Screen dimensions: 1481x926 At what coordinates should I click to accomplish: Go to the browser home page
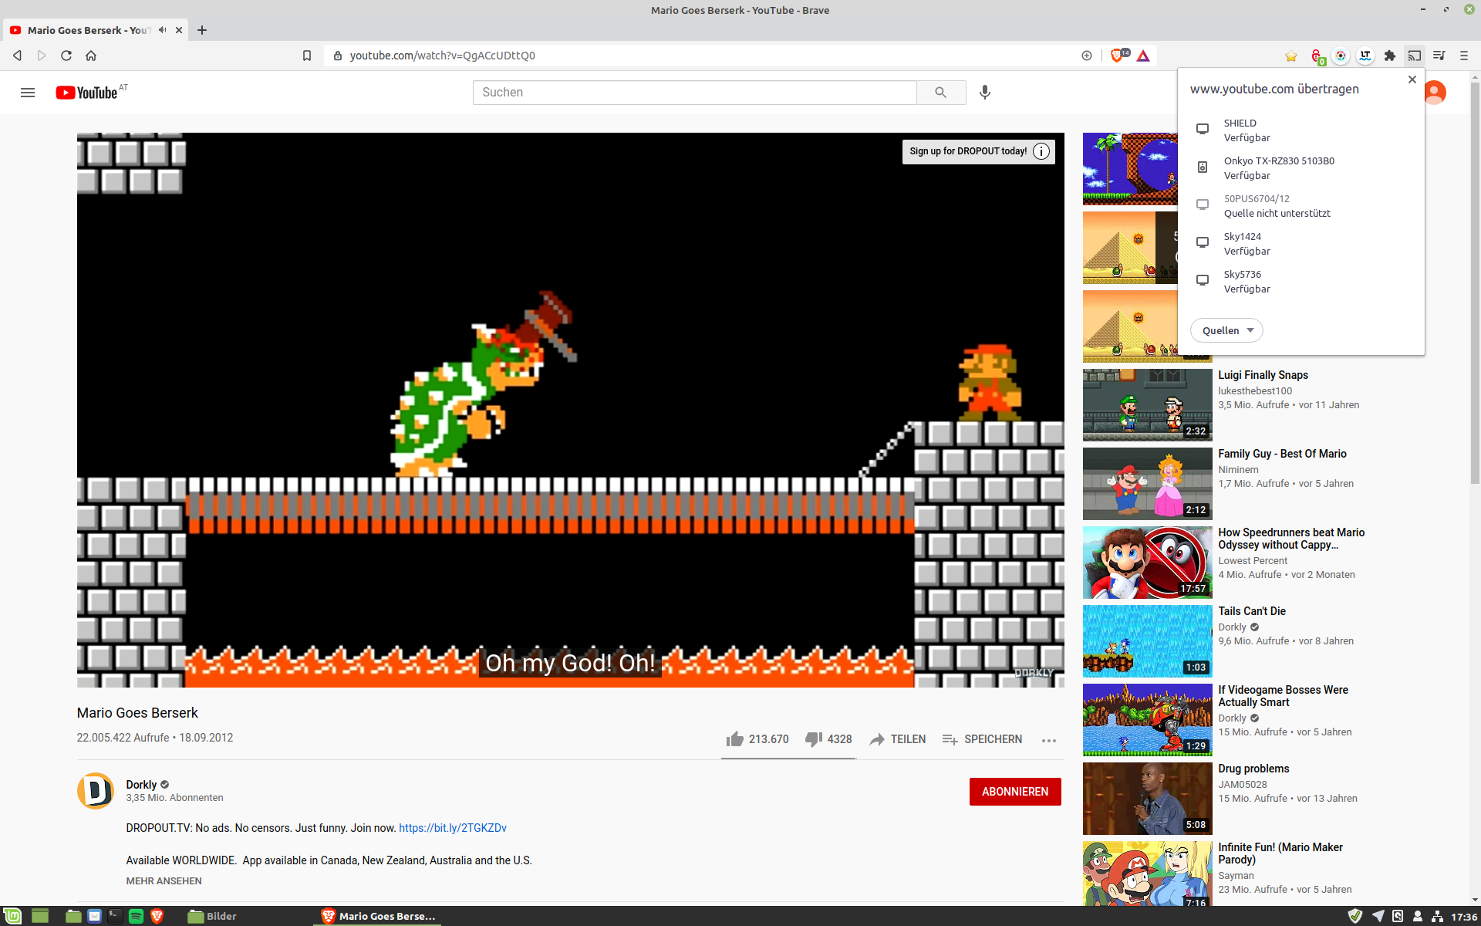pyautogui.click(x=91, y=55)
